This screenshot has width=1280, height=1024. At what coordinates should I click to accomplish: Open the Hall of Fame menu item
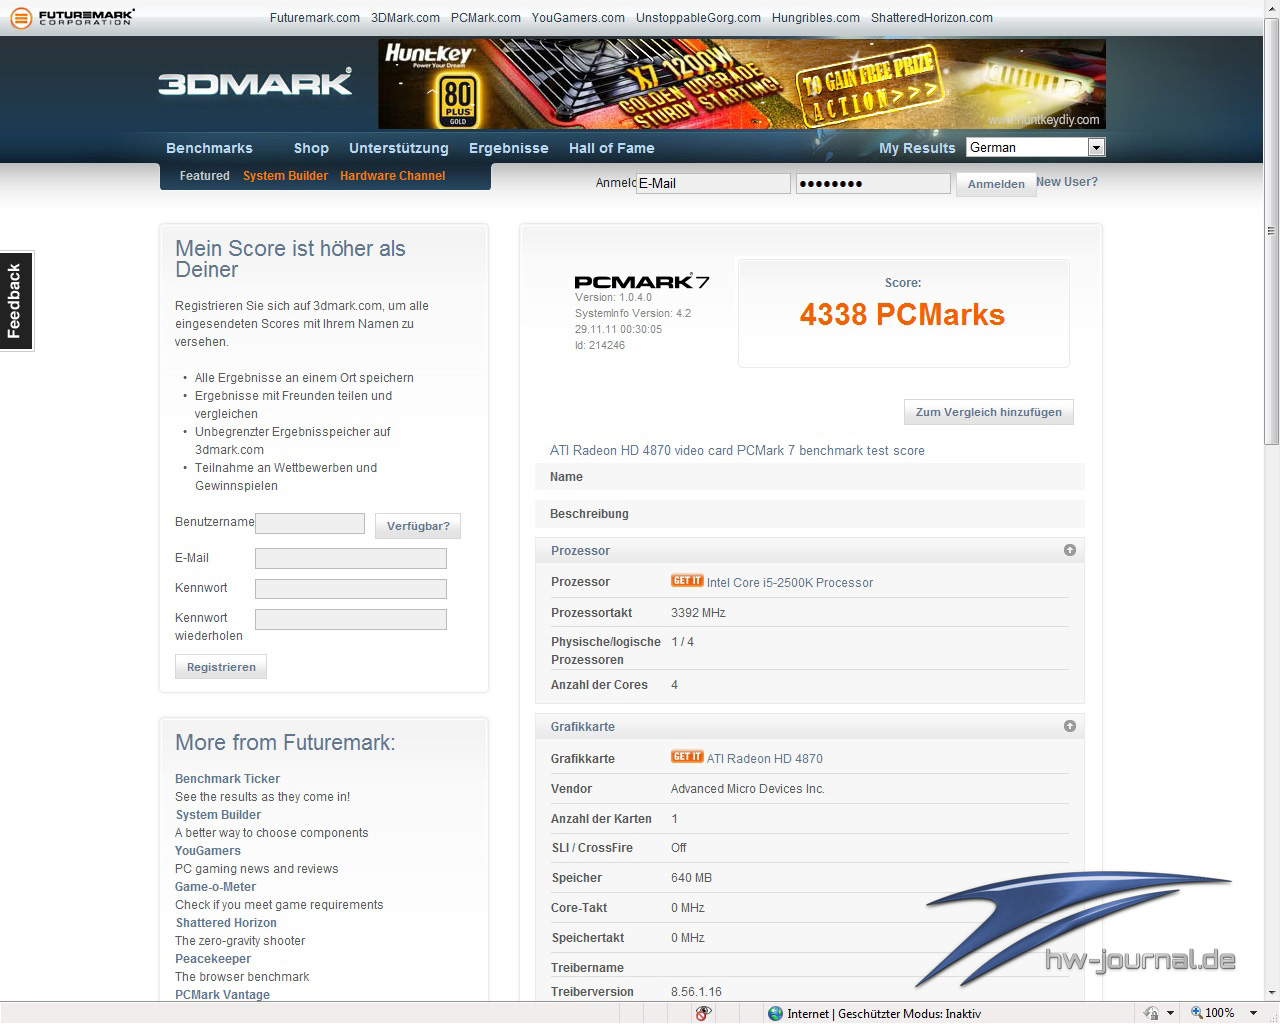tap(611, 148)
